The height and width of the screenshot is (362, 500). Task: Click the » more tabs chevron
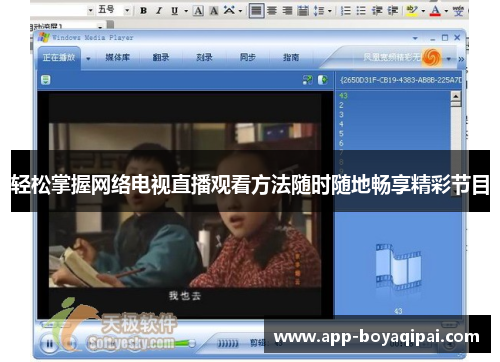pos(461,59)
